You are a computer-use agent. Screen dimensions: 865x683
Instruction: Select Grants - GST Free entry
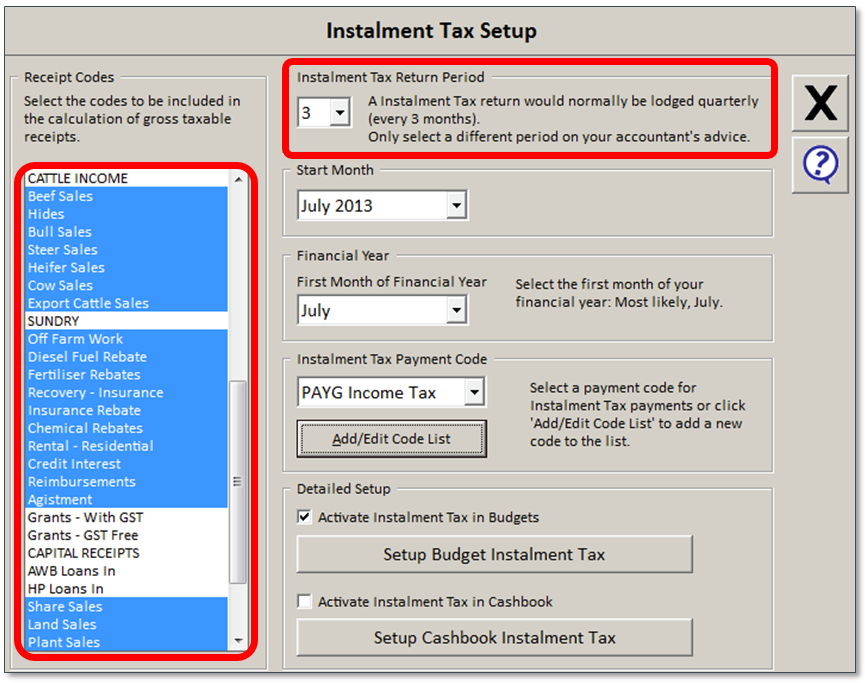click(x=127, y=535)
